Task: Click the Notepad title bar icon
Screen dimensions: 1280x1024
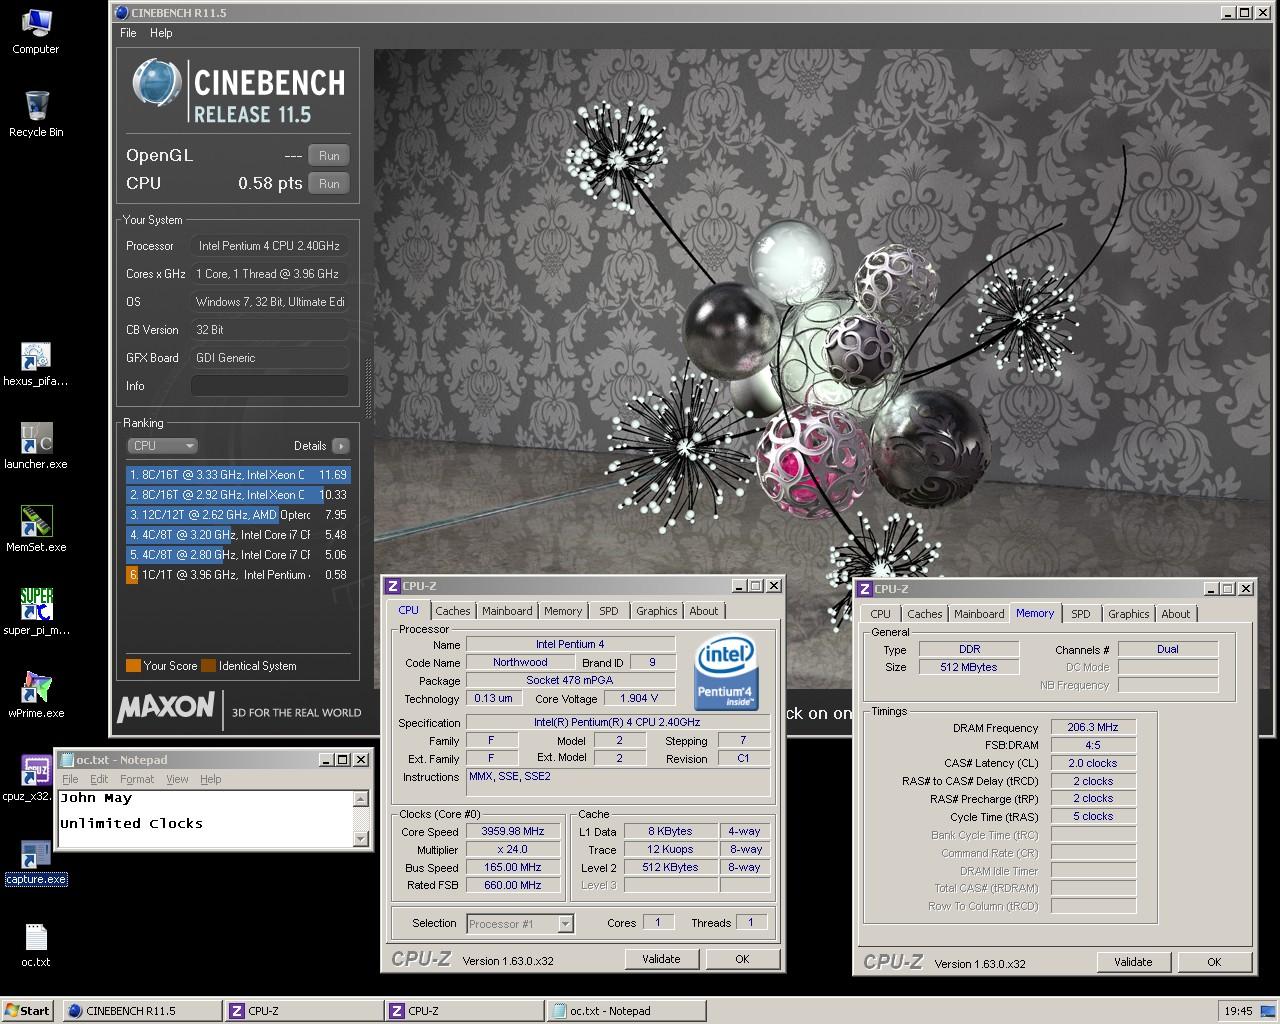Action: click(x=67, y=760)
